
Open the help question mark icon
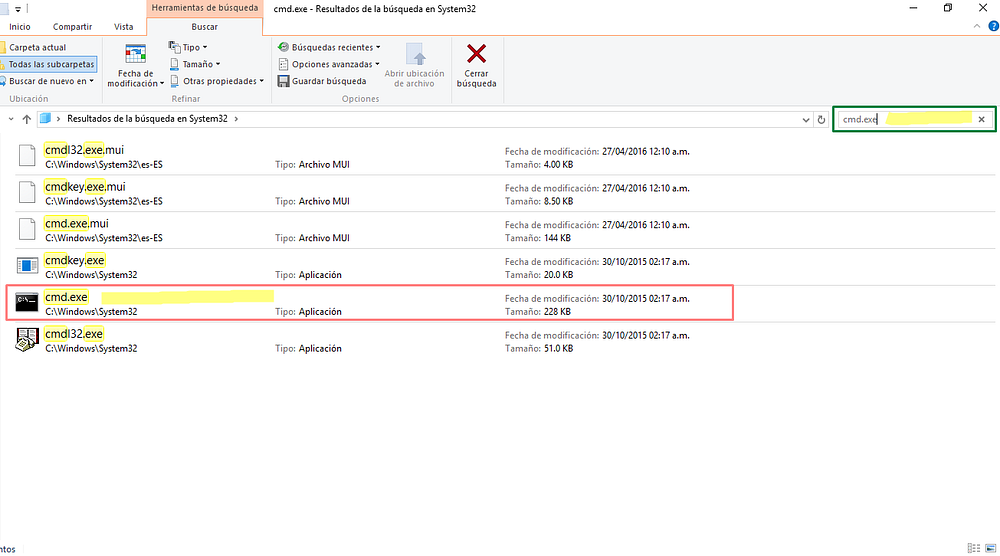click(994, 26)
